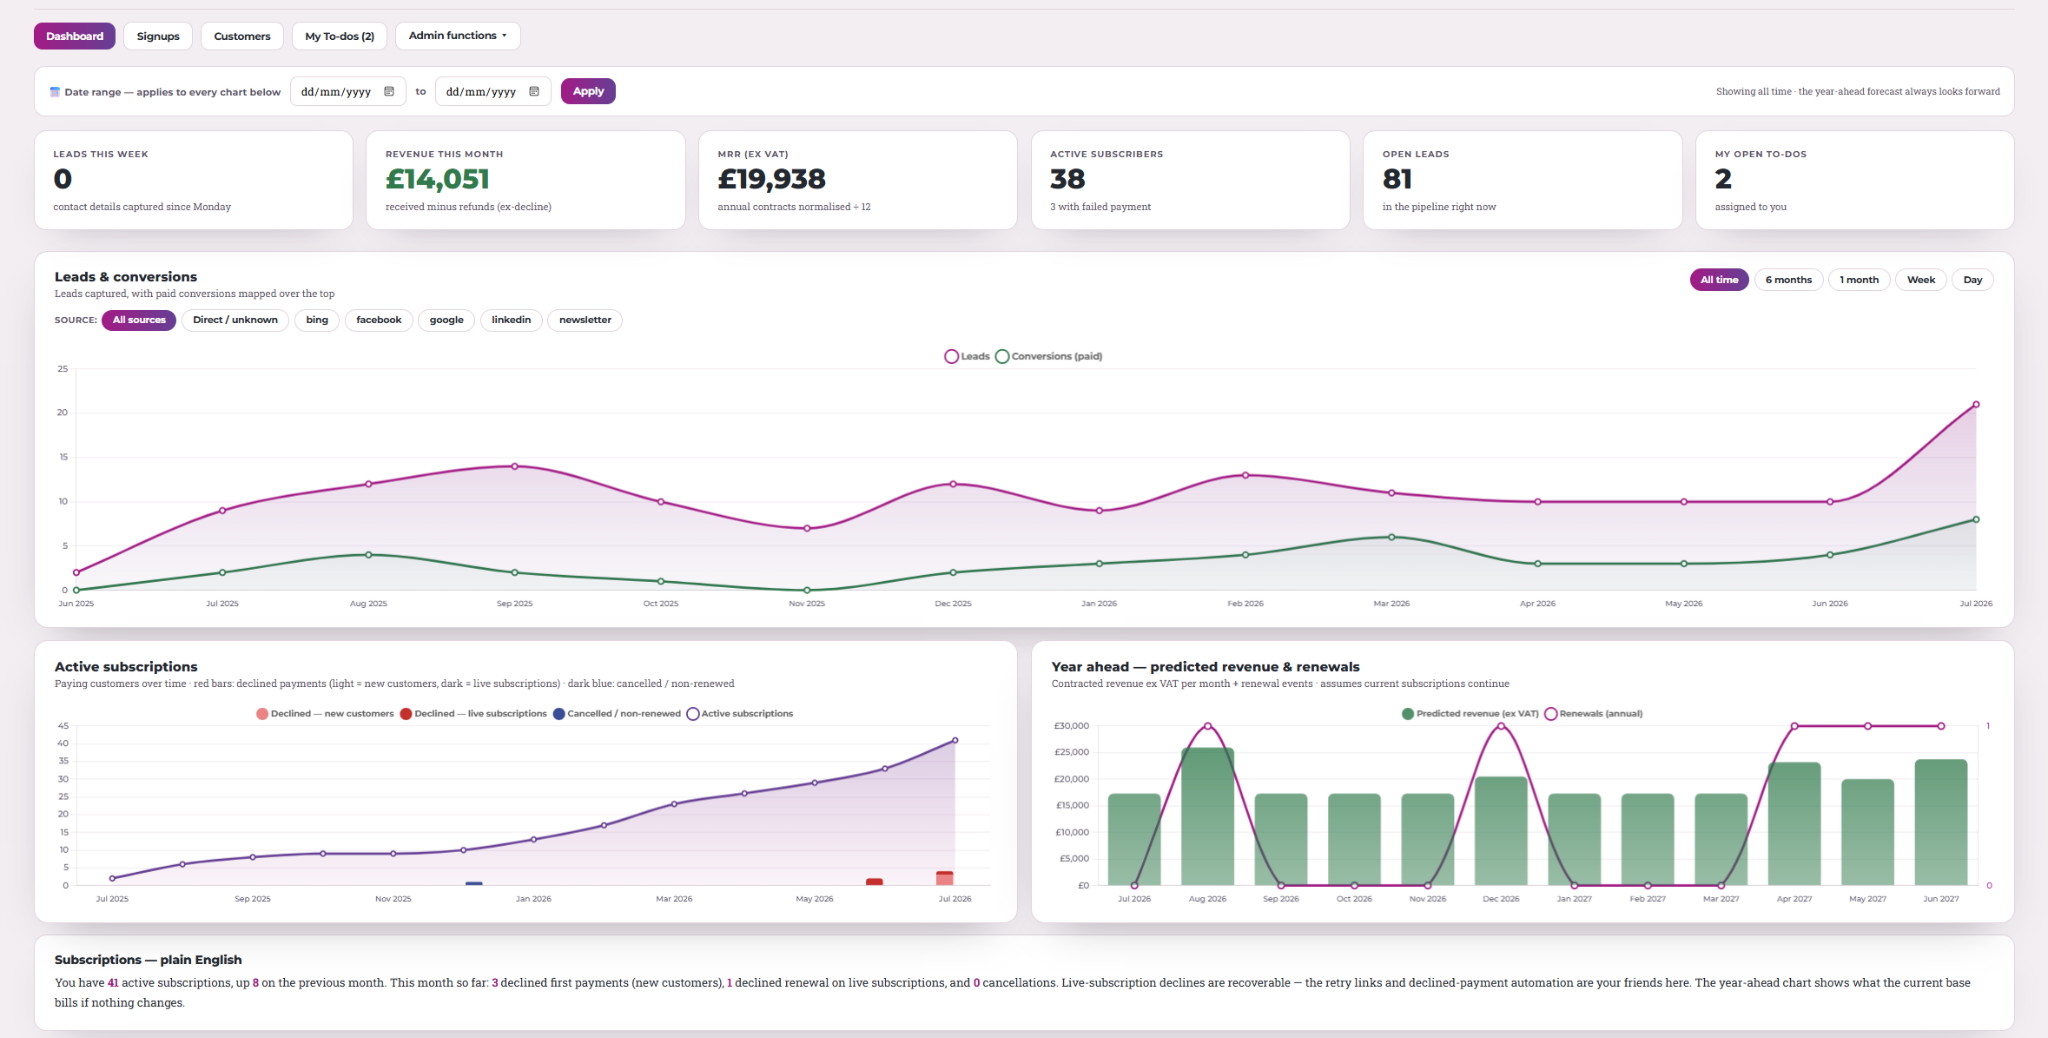Filter leads by google source
This screenshot has width=2048, height=1038.
pos(446,320)
